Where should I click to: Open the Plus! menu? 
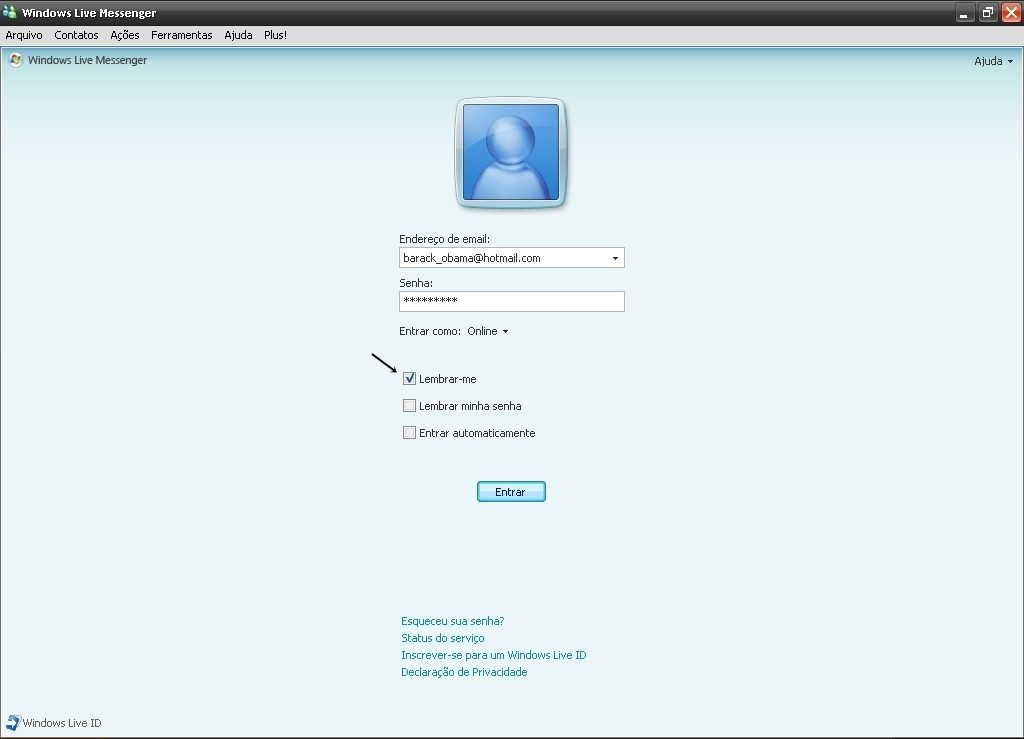276,35
